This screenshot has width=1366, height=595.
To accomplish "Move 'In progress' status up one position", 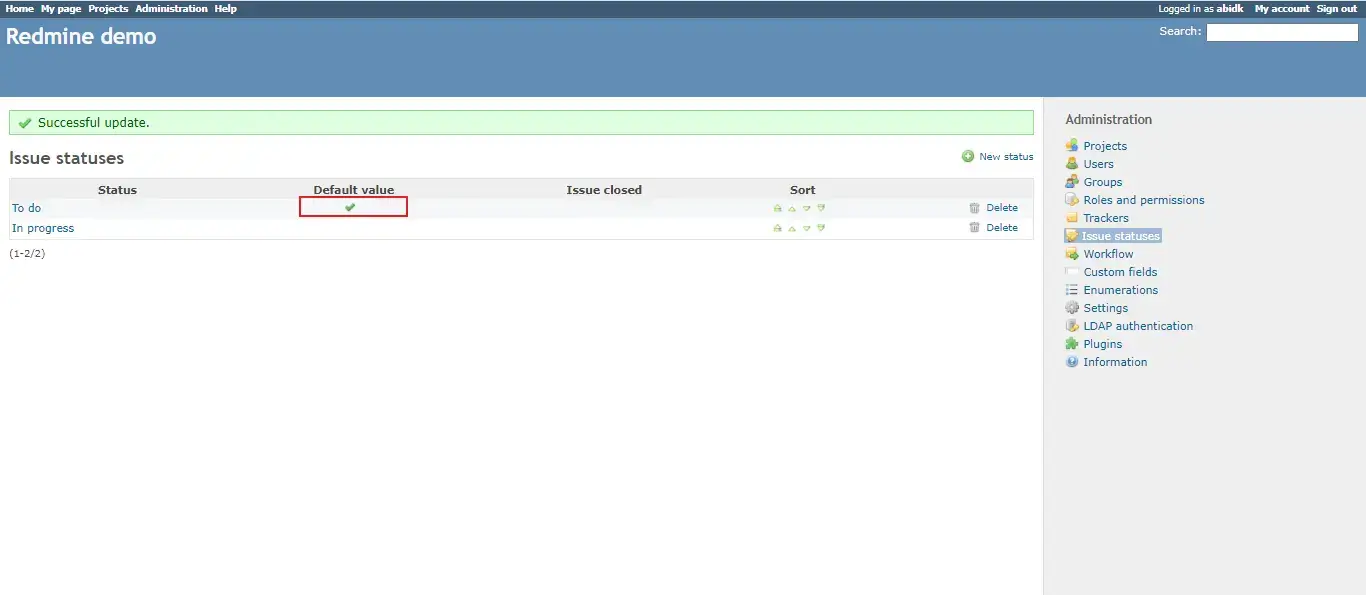I will tap(792, 228).
